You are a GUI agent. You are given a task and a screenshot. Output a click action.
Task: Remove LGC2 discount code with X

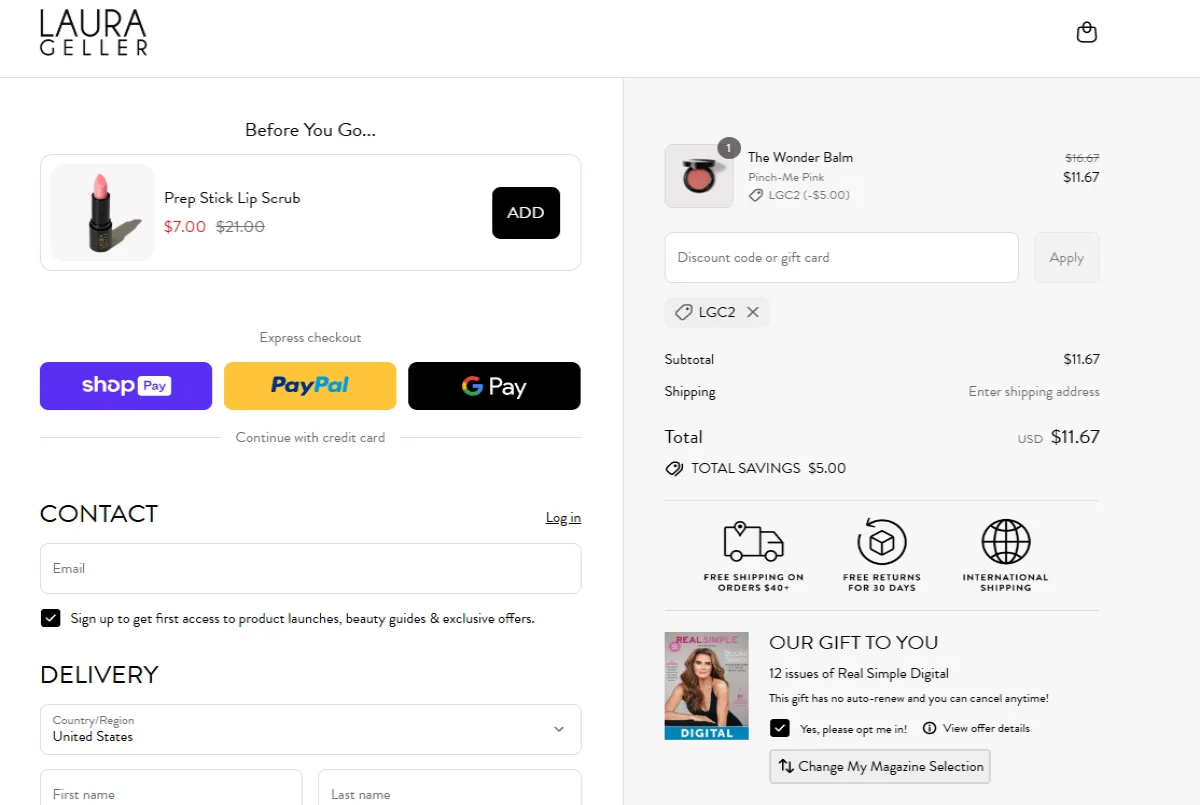(753, 312)
